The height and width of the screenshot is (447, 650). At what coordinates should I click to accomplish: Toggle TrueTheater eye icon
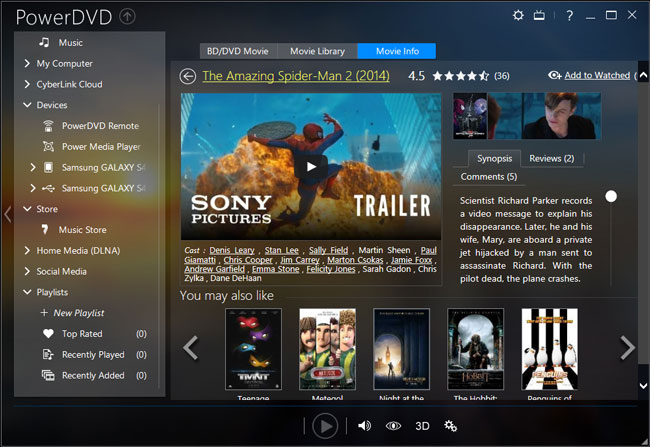point(393,426)
